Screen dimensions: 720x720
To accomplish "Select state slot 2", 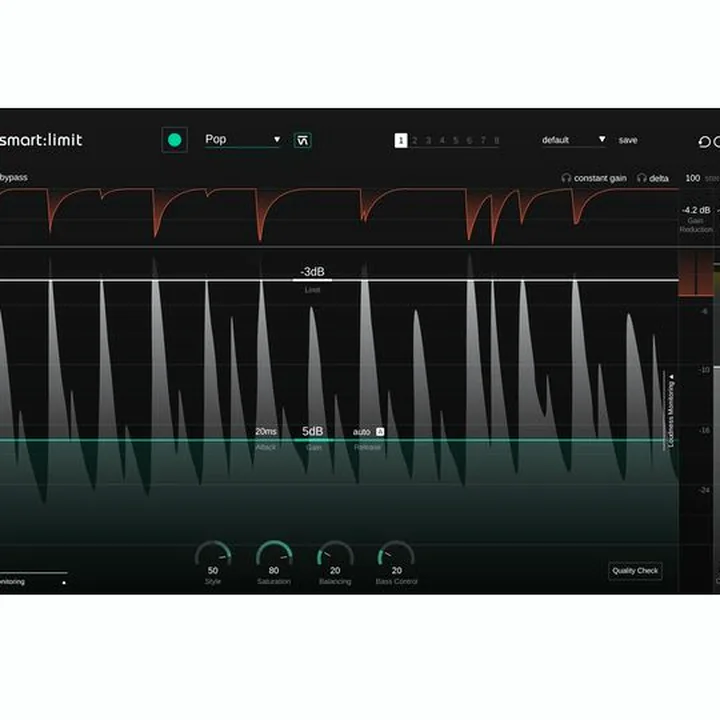I will point(415,140).
